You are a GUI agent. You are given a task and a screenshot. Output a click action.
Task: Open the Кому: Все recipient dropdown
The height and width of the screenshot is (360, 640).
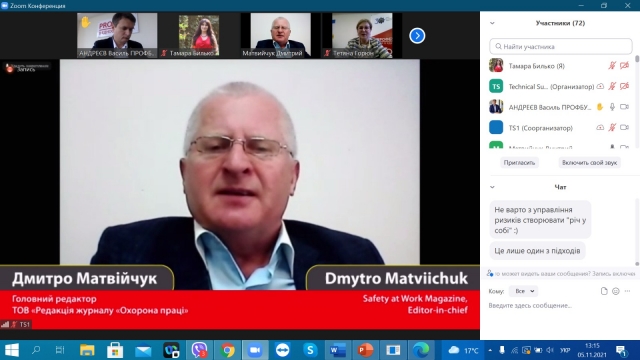[524, 291]
